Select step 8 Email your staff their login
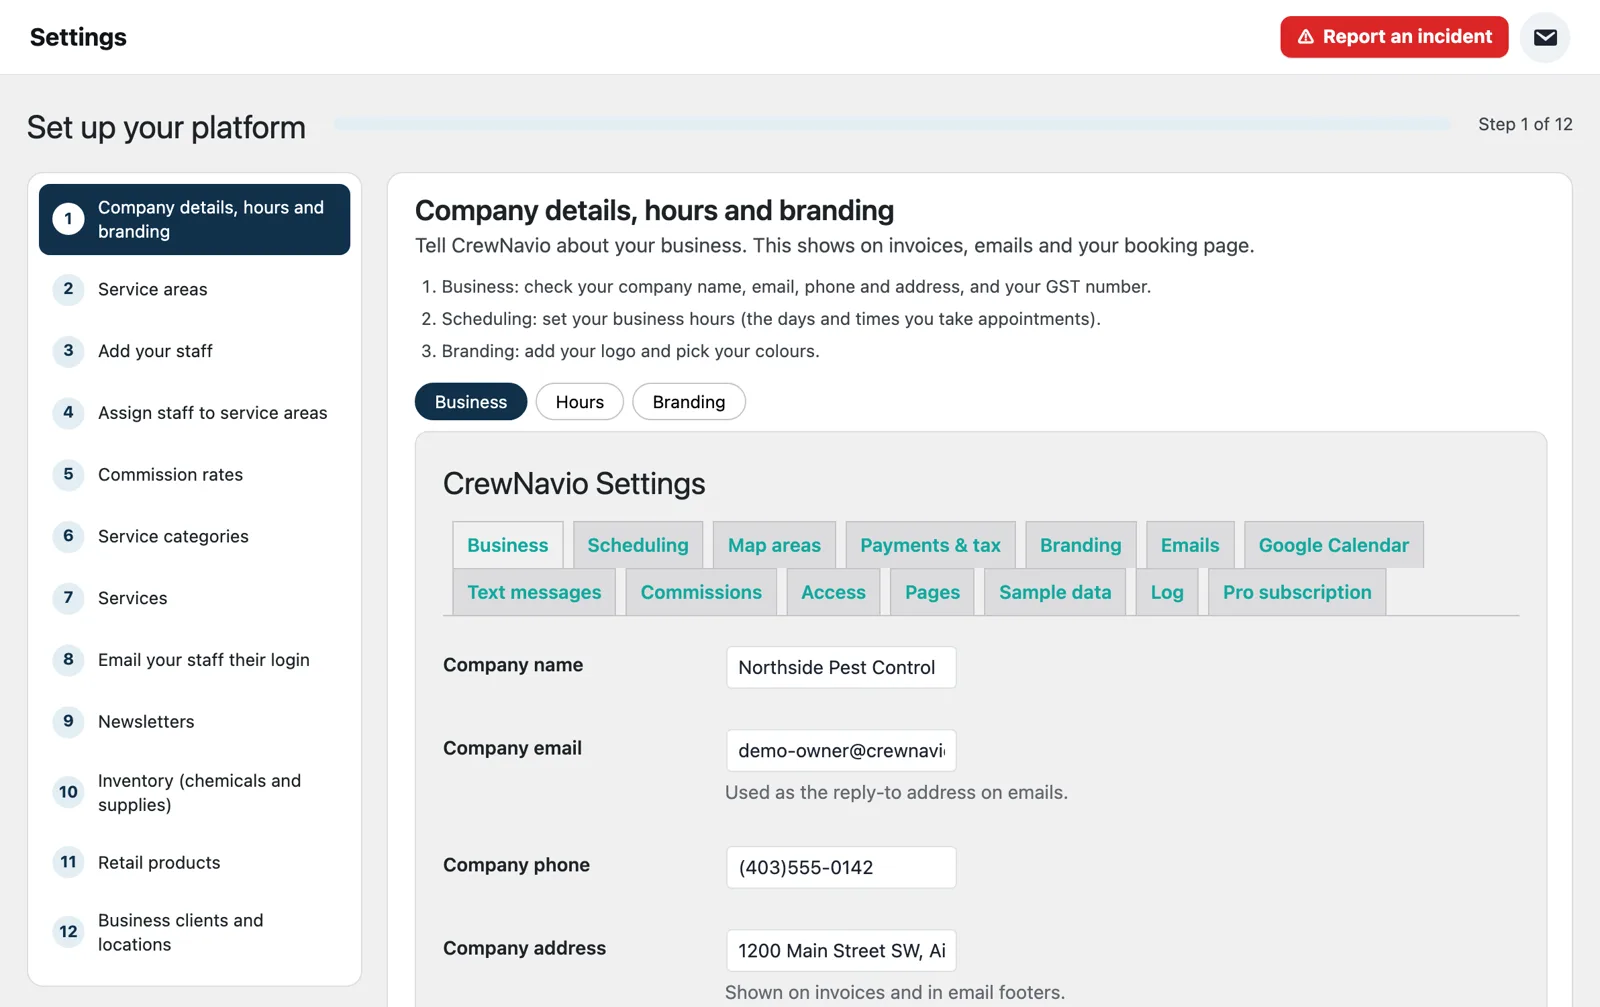1600x1007 pixels. 194,660
